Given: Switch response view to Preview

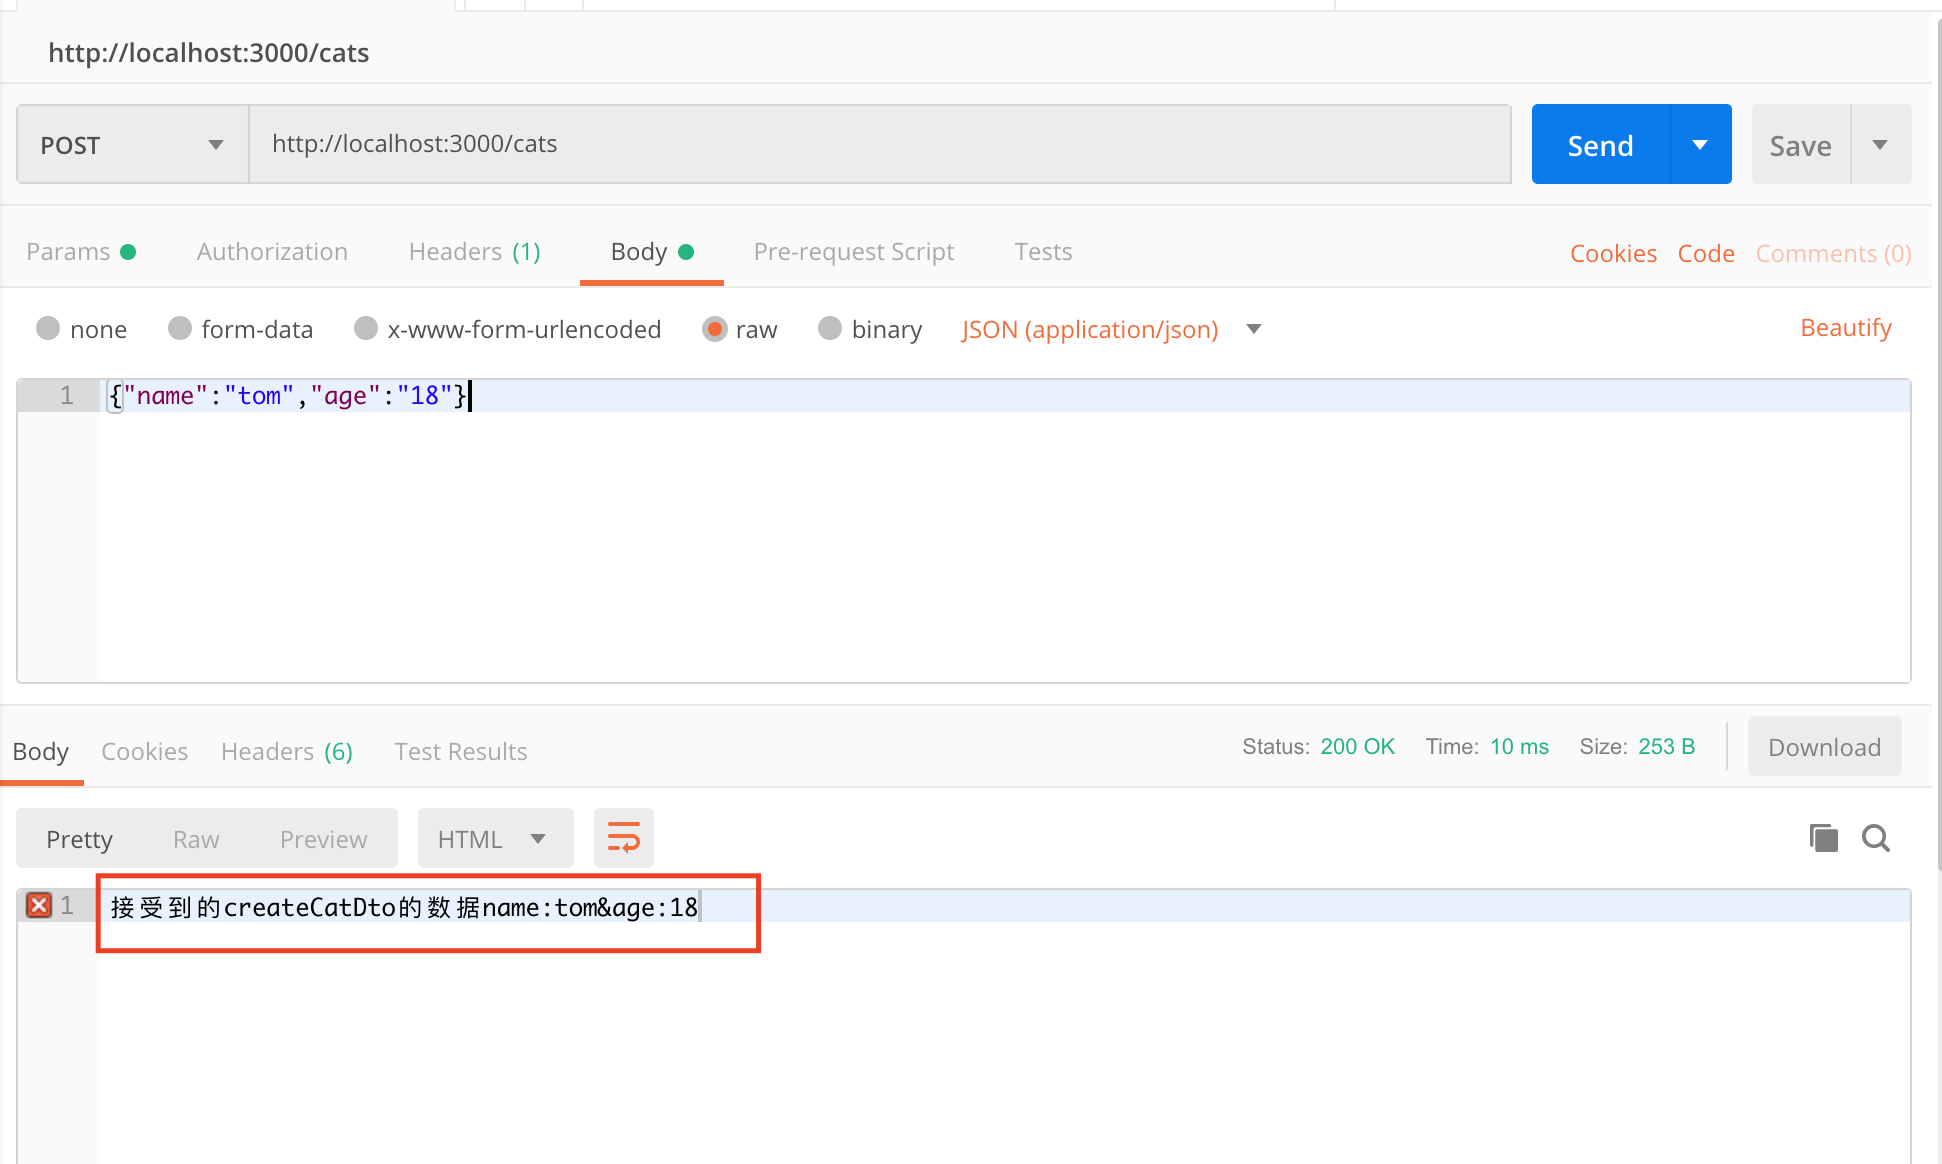Looking at the screenshot, I should (323, 839).
